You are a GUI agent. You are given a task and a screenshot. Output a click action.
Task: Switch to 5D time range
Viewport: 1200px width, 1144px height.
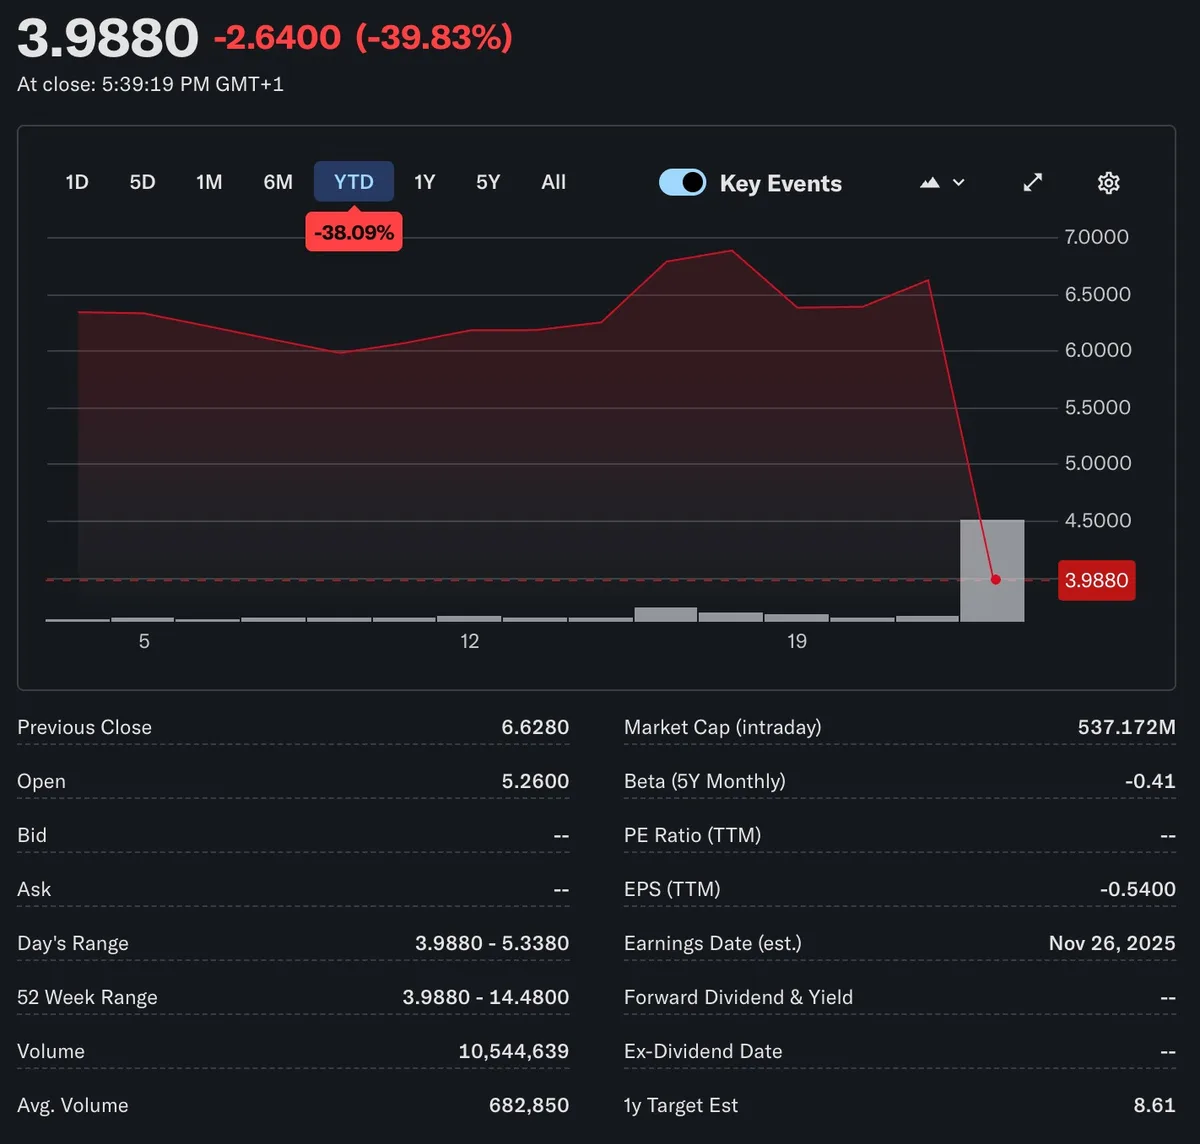142,182
